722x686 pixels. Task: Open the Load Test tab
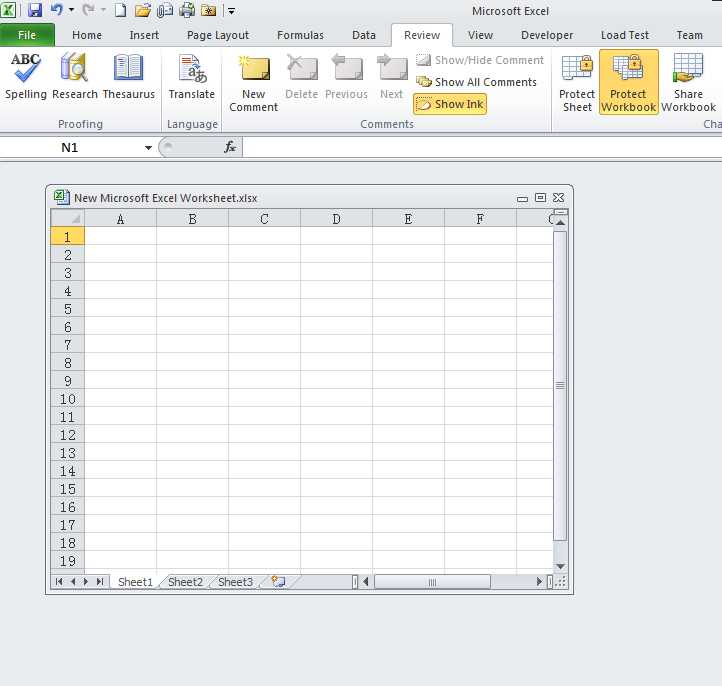pyautogui.click(x=624, y=35)
